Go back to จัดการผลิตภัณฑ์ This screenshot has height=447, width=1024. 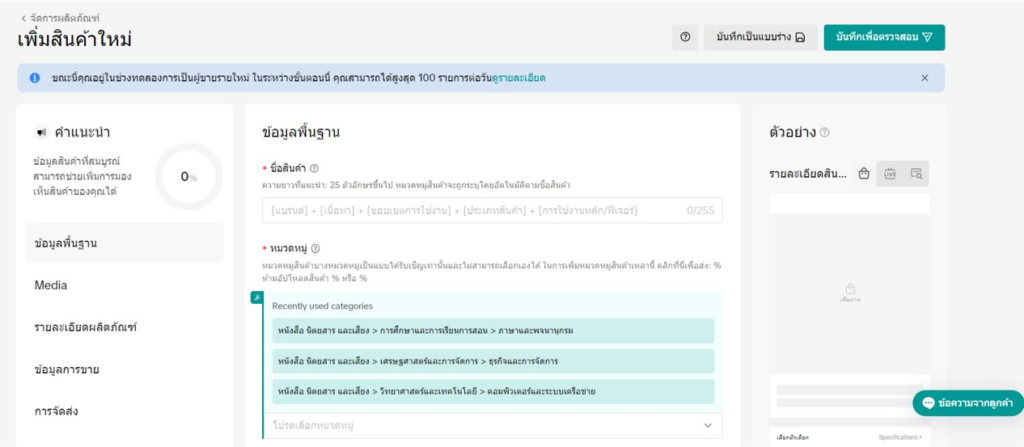tap(60, 18)
